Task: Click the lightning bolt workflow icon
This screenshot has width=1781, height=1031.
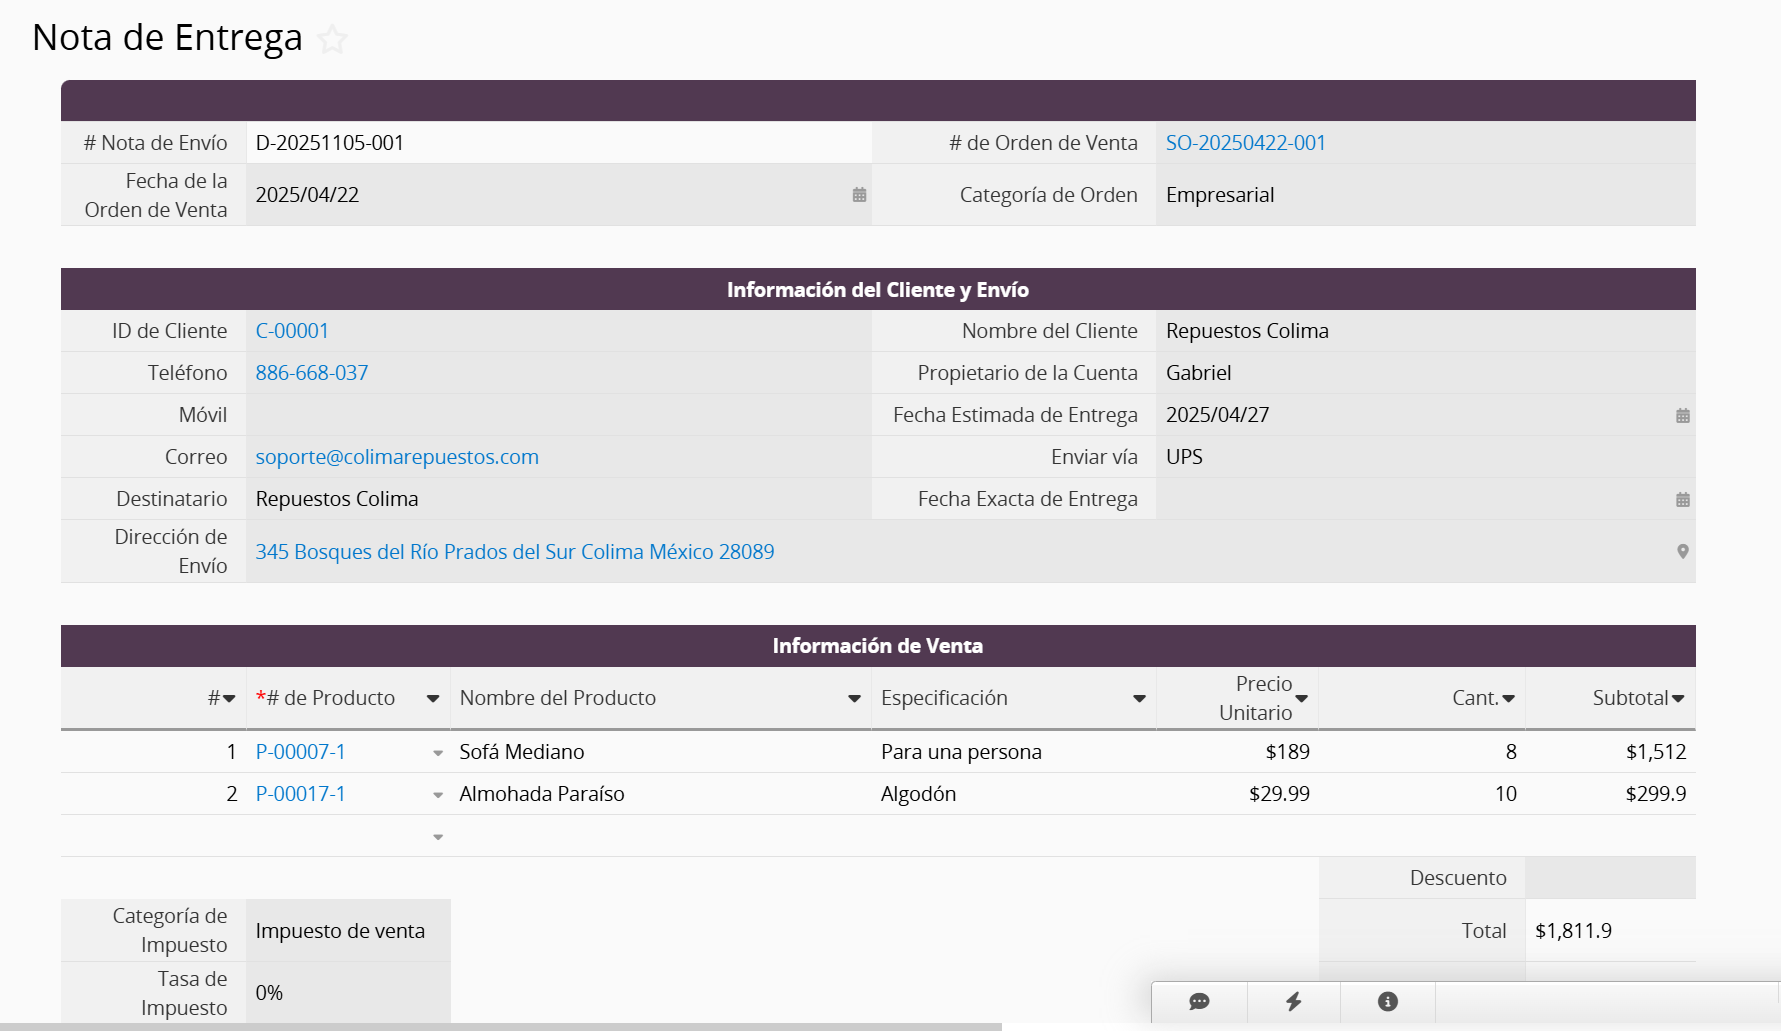Action: [x=1293, y=1001]
